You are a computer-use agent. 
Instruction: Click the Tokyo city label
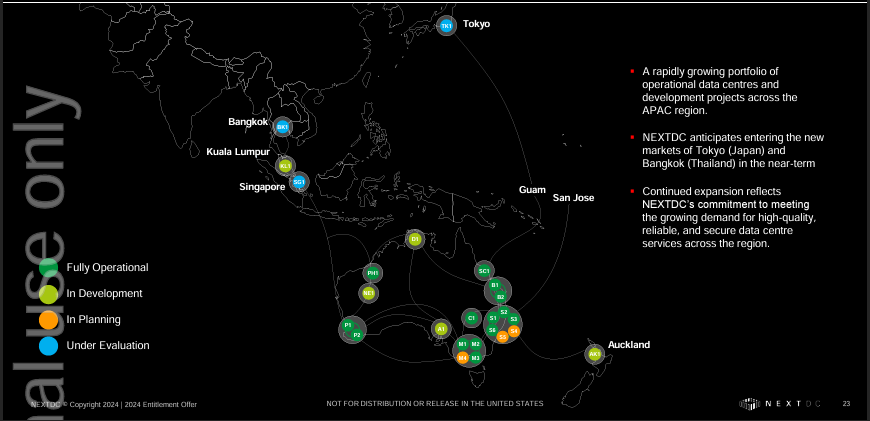[477, 24]
